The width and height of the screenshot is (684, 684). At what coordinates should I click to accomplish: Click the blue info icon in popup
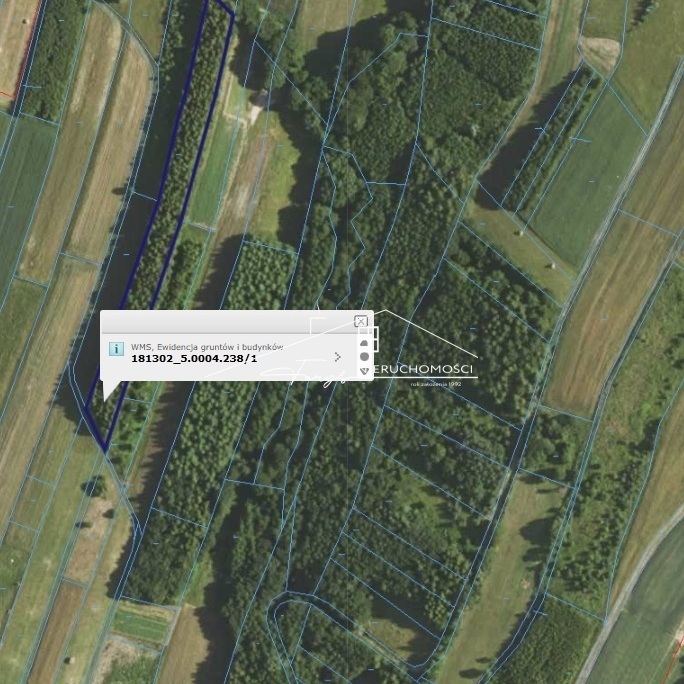click(x=116, y=349)
